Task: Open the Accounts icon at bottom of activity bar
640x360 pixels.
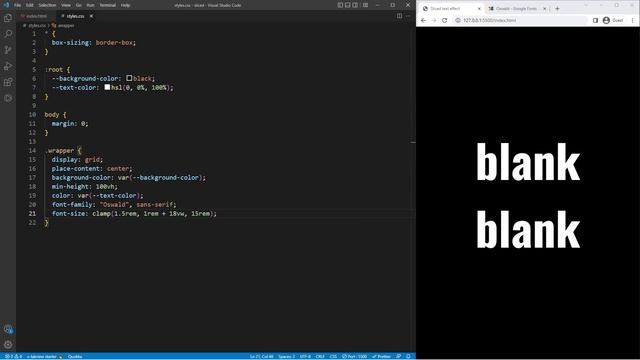Action: coord(8,329)
